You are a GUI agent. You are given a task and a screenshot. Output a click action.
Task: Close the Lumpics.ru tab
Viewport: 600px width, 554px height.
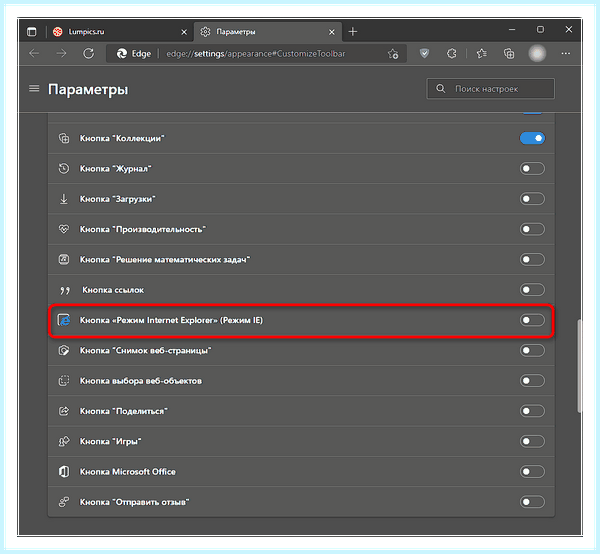tap(184, 32)
